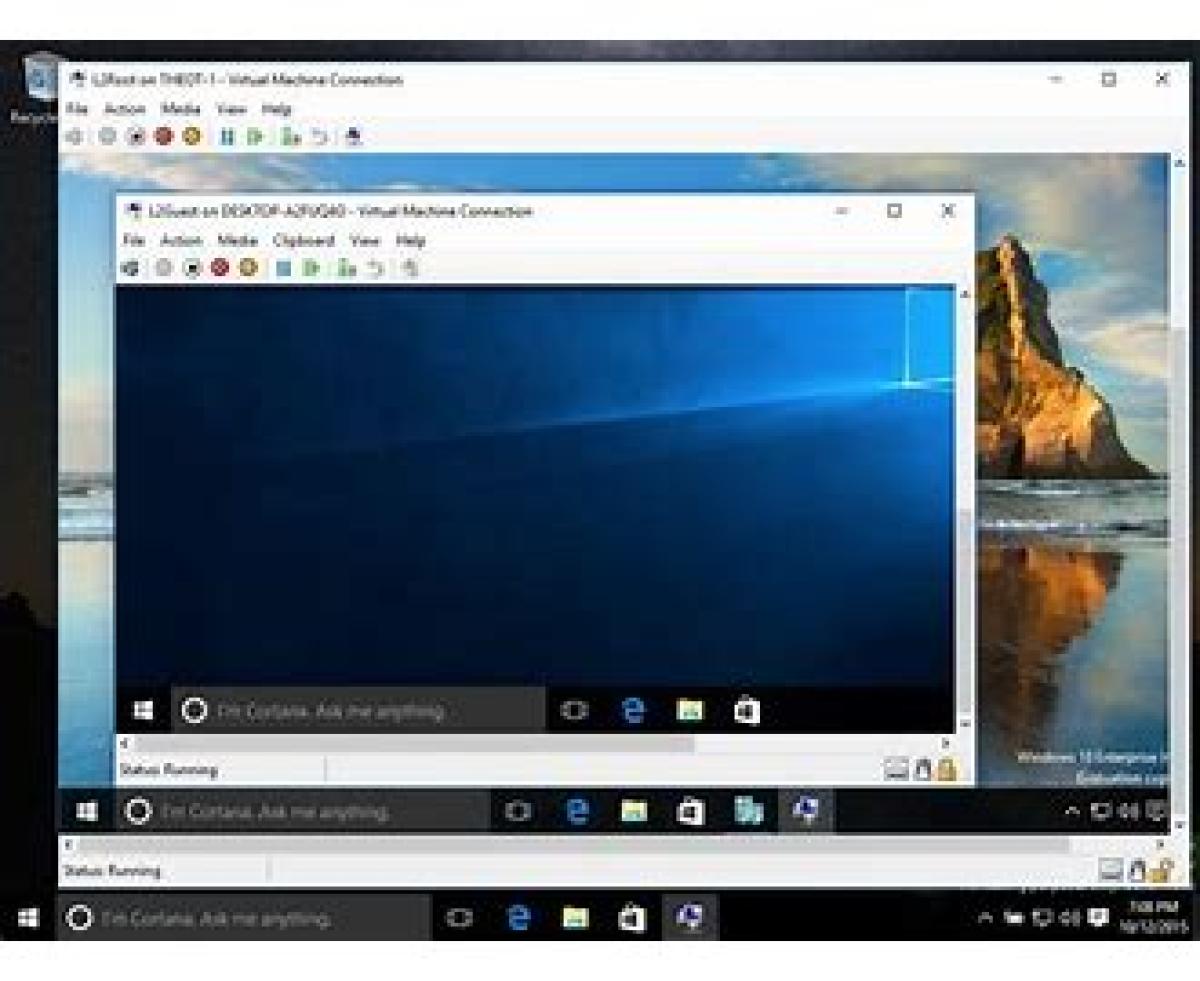Click Turn Off icon in L2Root toolbar

click(x=135, y=137)
